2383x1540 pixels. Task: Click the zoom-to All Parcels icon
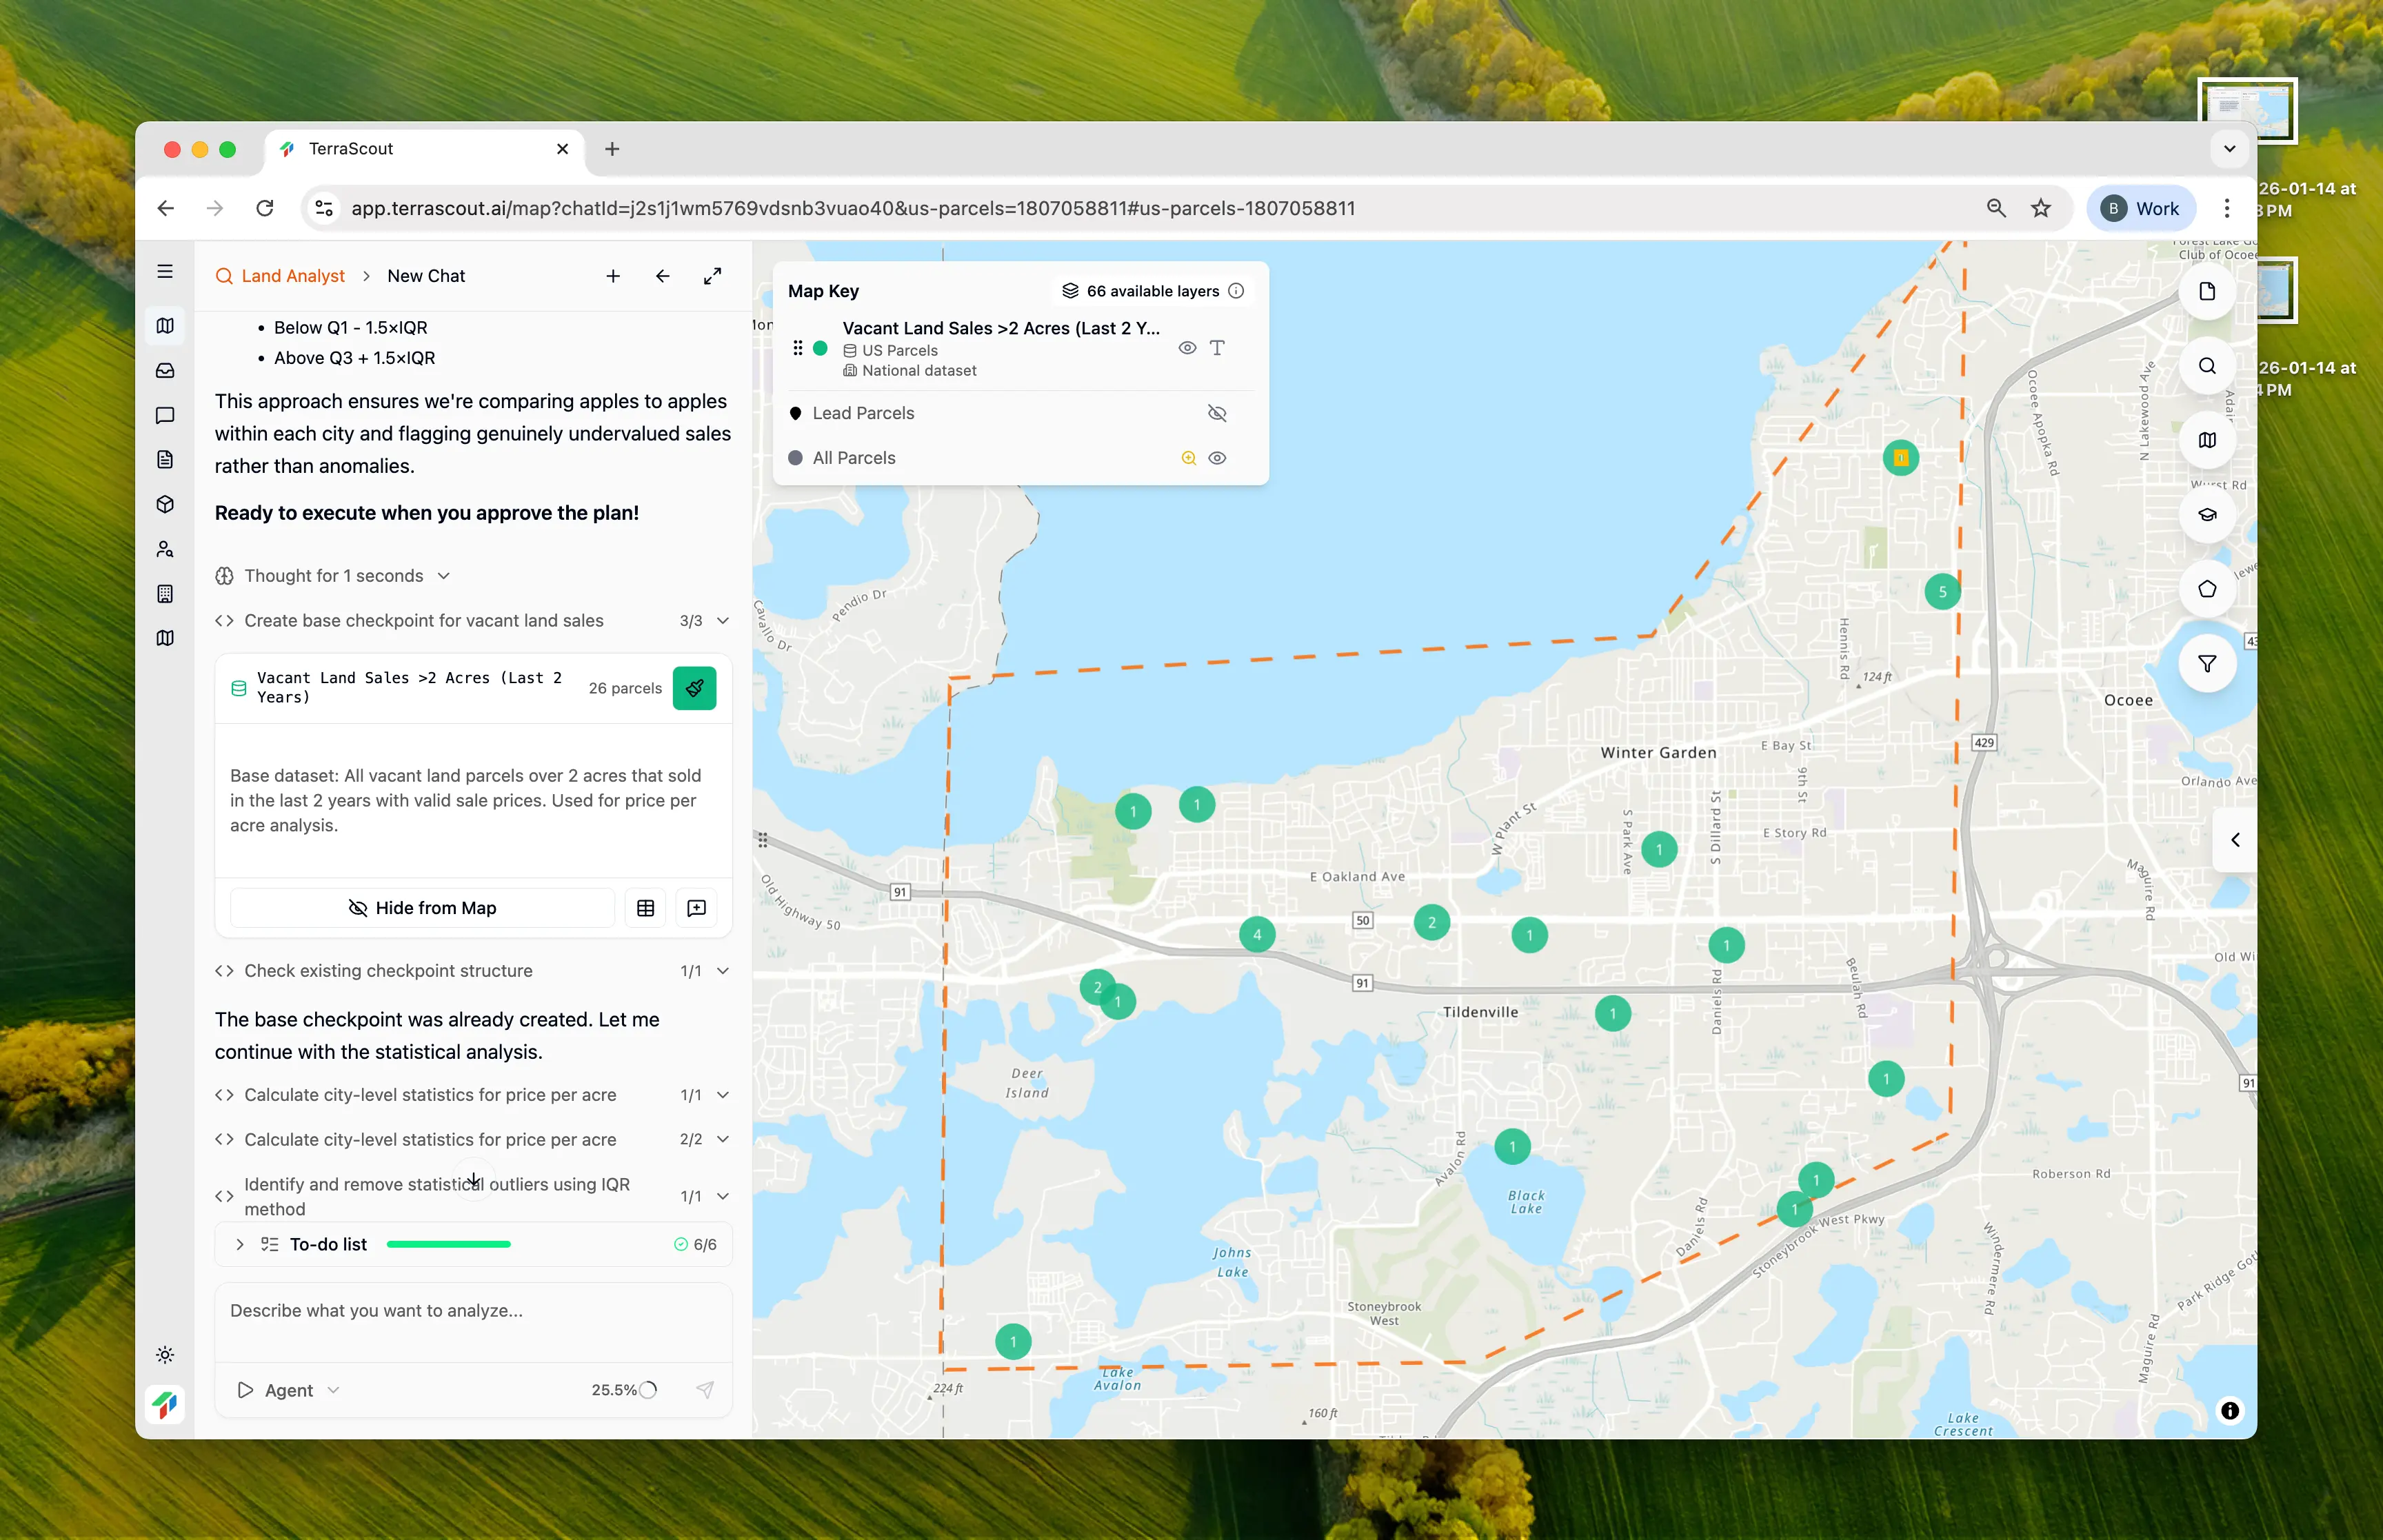pos(1188,458)
